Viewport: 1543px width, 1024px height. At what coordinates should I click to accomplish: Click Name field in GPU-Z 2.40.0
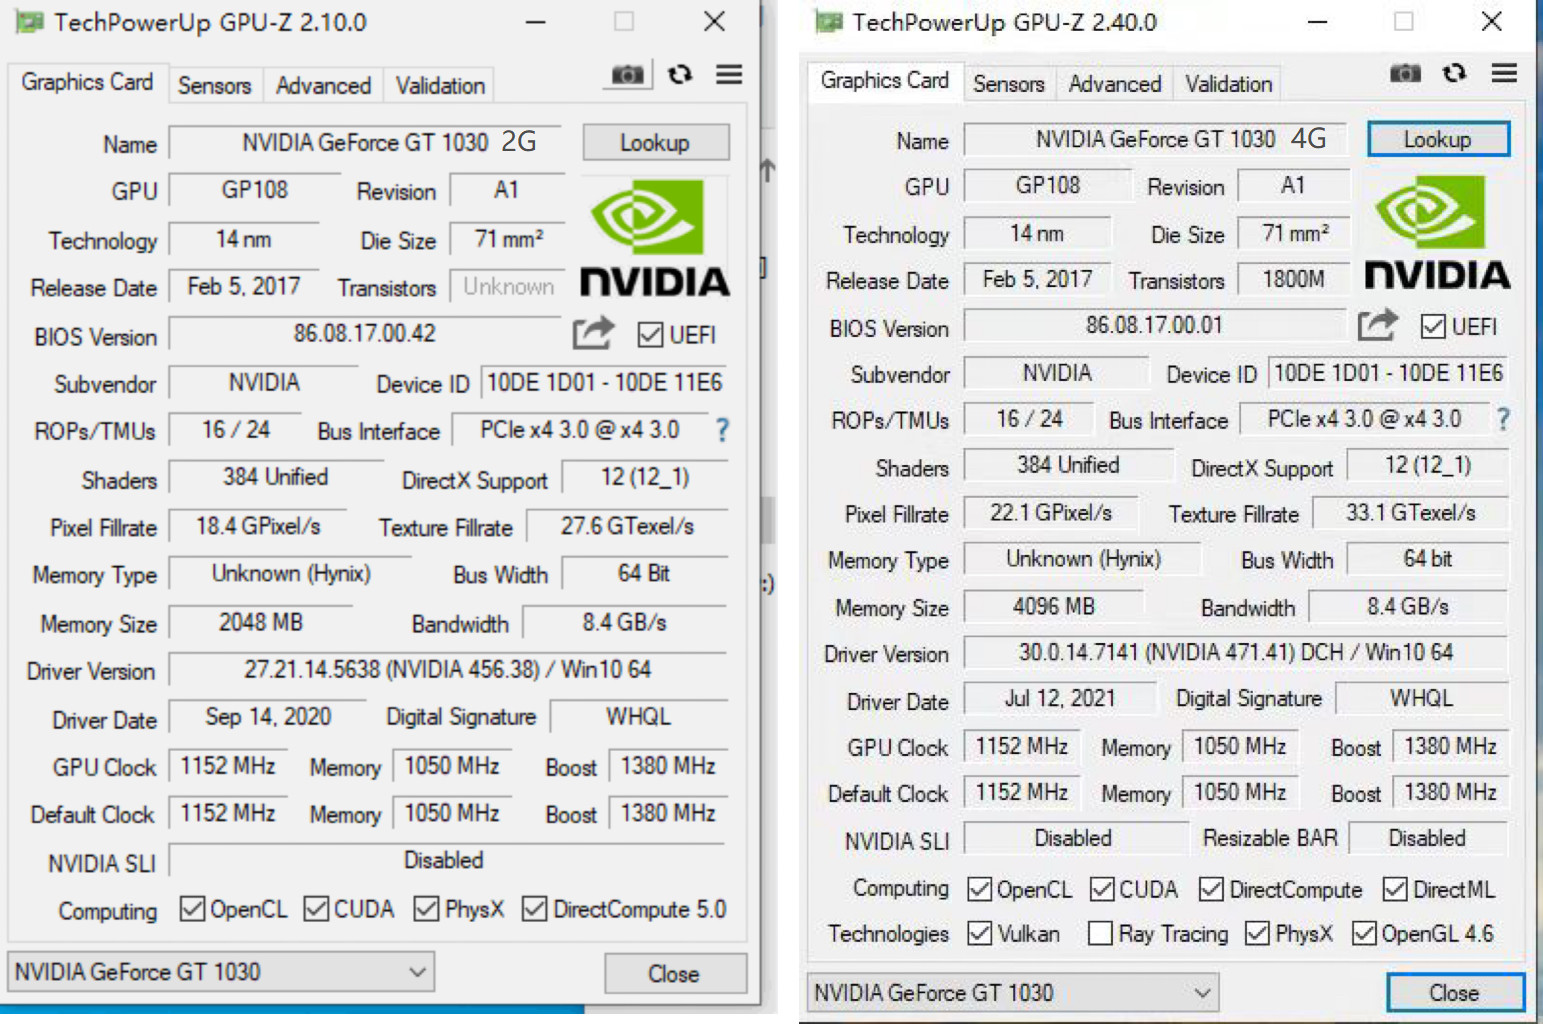[1156, 139]
